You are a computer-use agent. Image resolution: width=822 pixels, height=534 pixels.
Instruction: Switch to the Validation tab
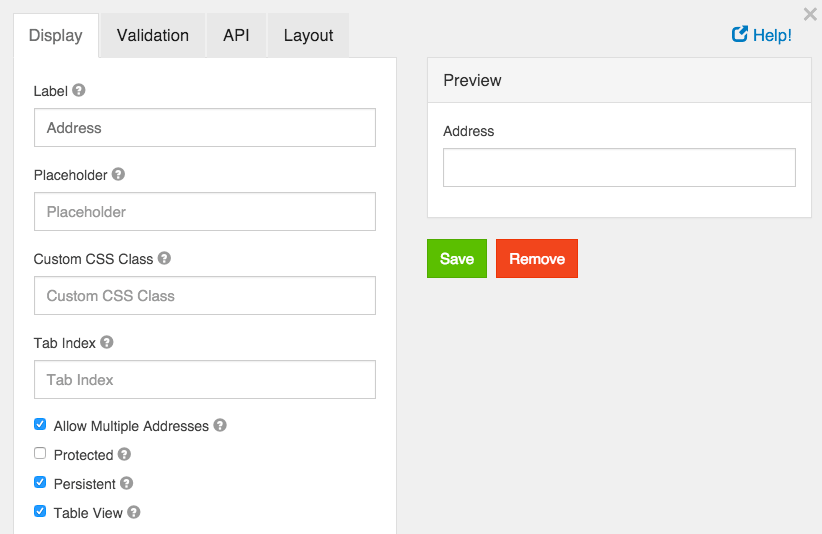152,36
